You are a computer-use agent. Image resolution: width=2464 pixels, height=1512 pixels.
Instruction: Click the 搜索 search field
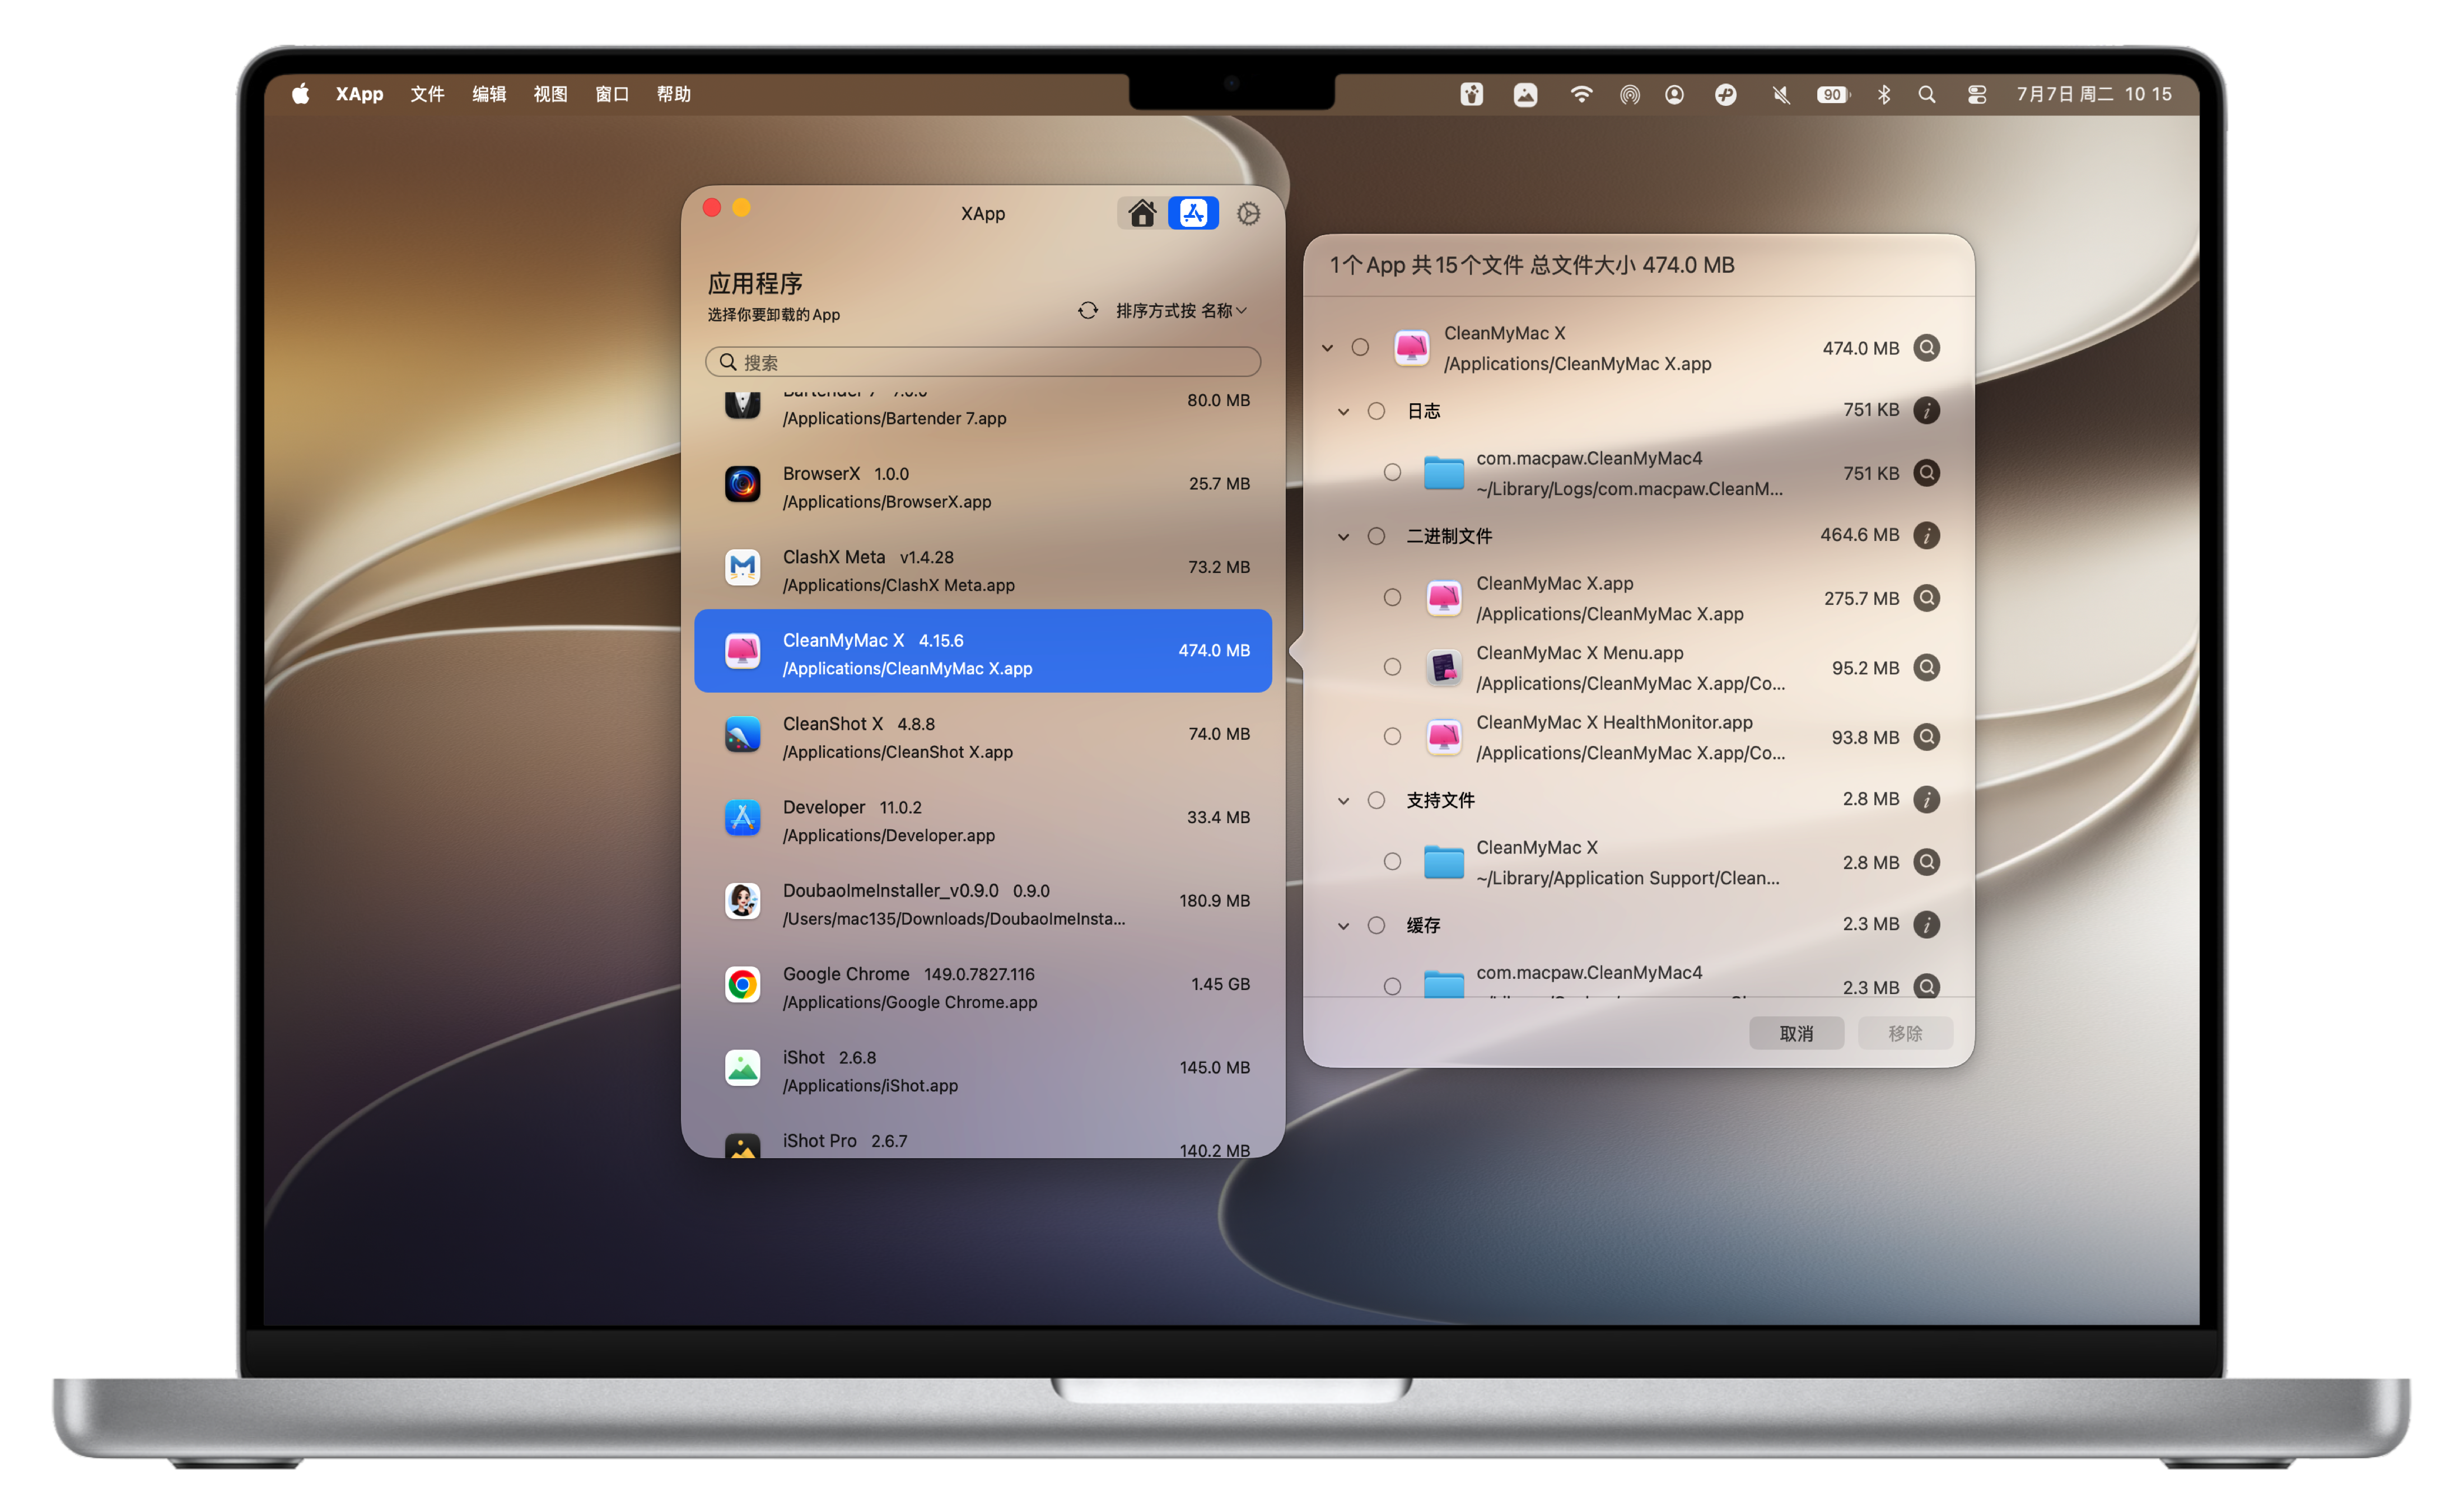[983, 362]
